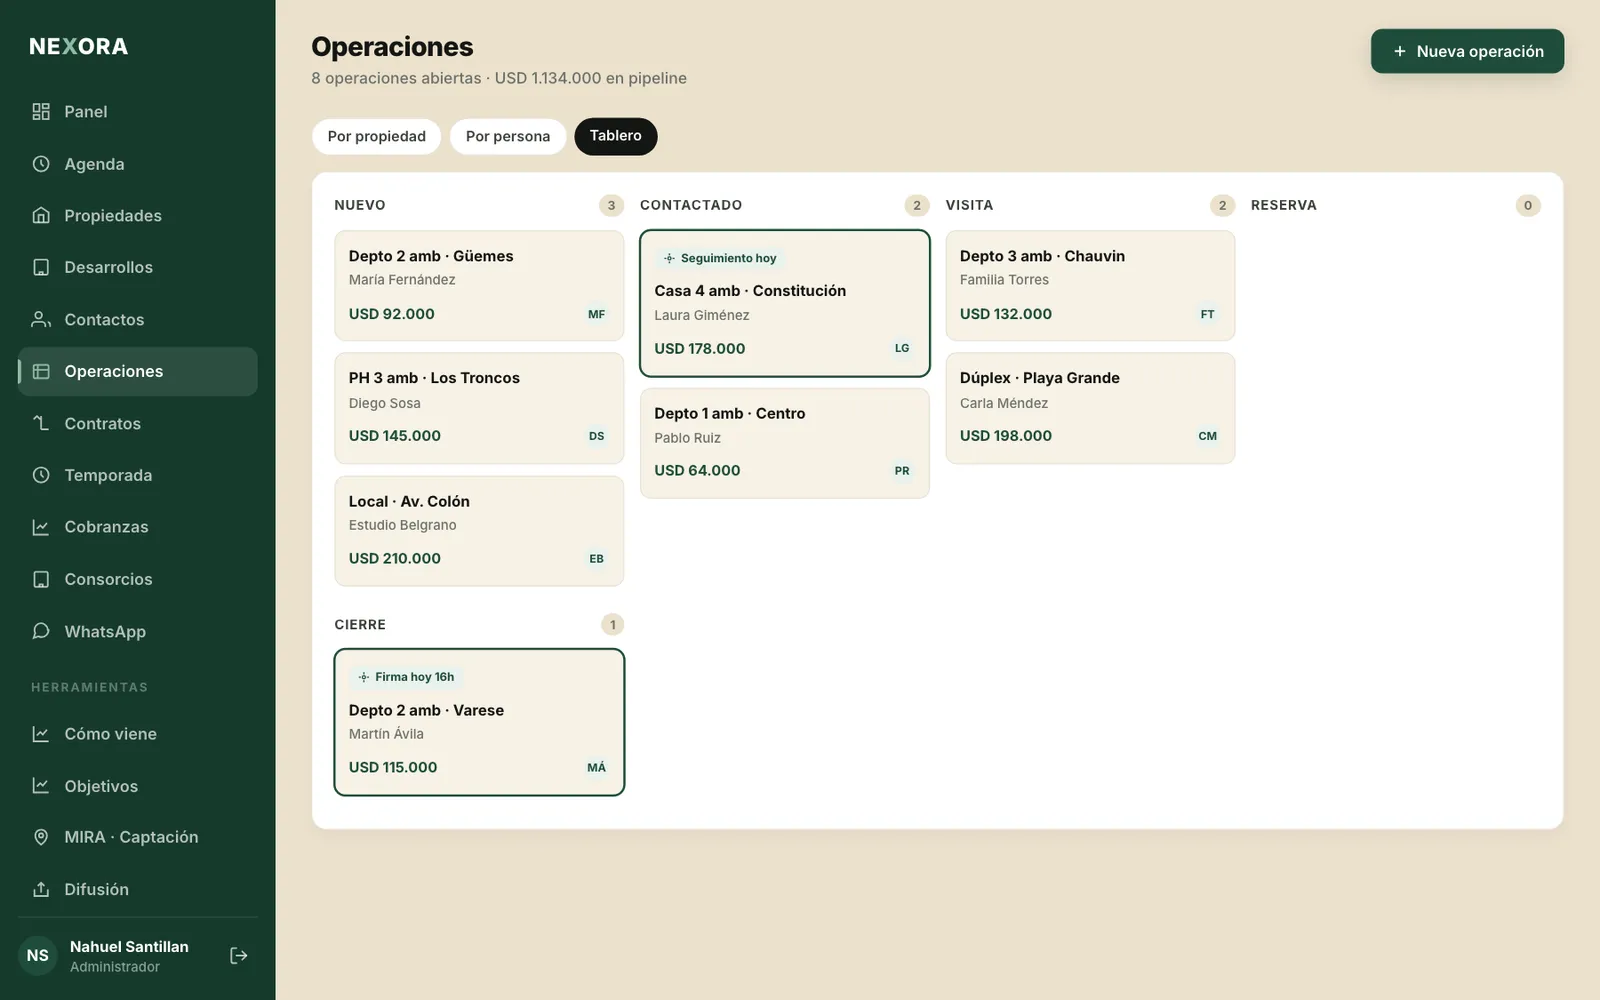
Task: Click the NS user avatar
Action: coord(38,956)
